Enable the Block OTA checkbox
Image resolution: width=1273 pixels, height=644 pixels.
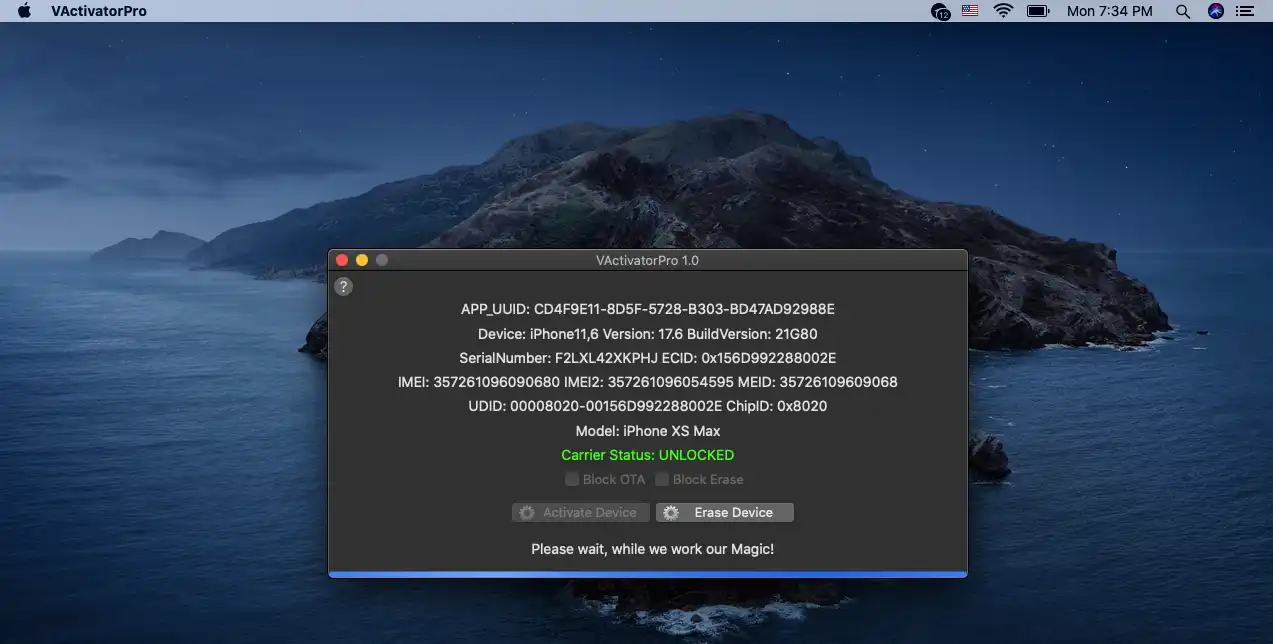[x=572, y=479]
